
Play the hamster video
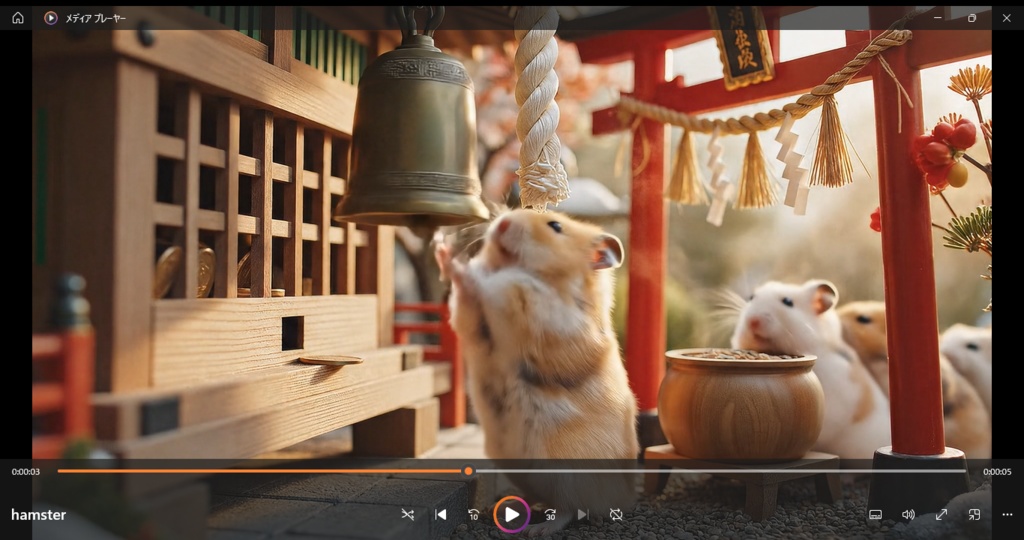click(512, 515)
